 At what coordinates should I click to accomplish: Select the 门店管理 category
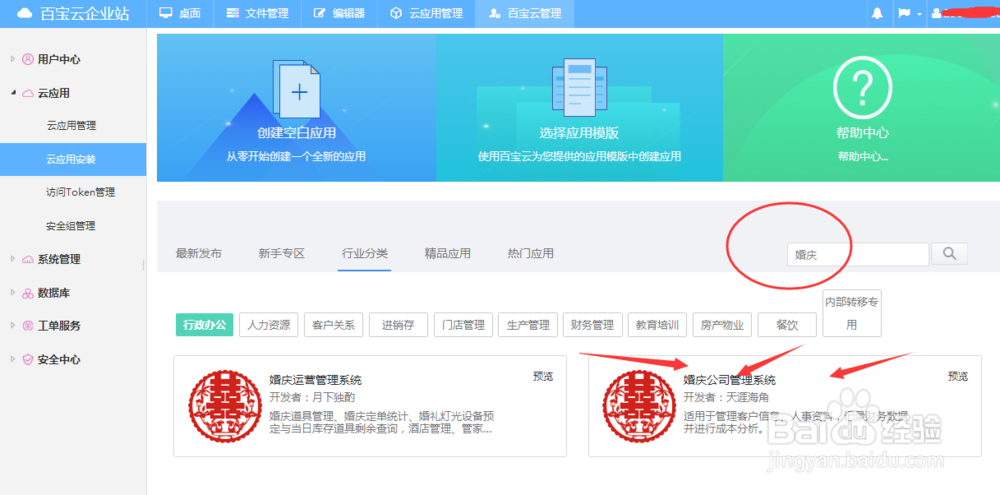pos(463,325)
